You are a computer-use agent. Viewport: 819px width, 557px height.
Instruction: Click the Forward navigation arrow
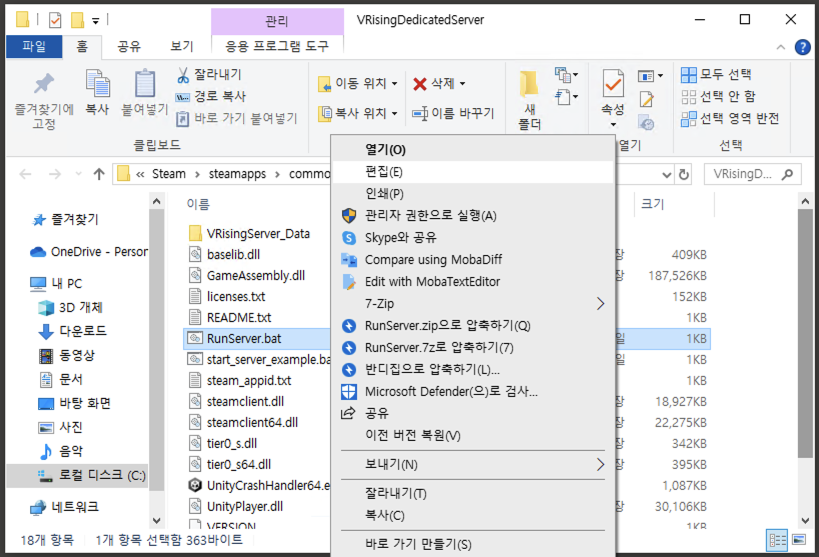pyautogui.click(x=54, y=174)
